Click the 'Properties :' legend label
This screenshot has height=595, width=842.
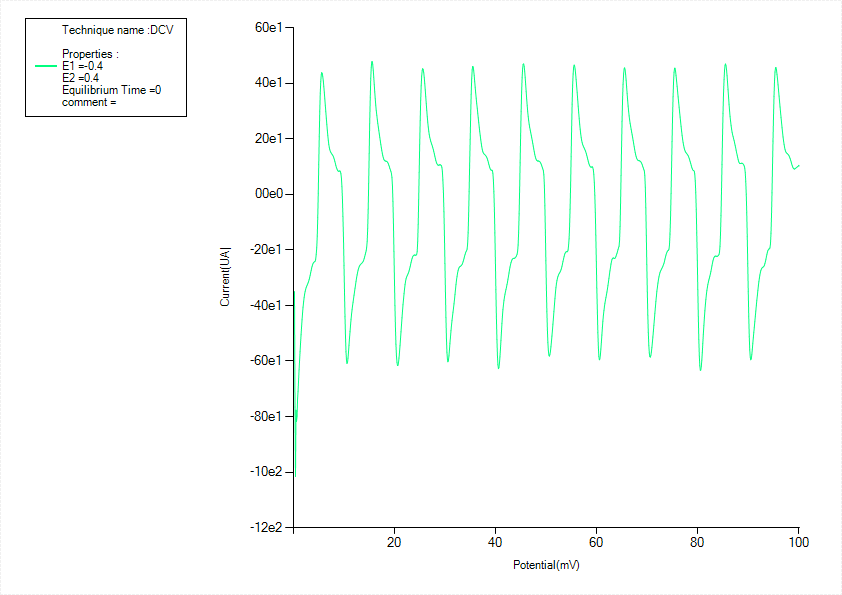(x=90, y=53)
